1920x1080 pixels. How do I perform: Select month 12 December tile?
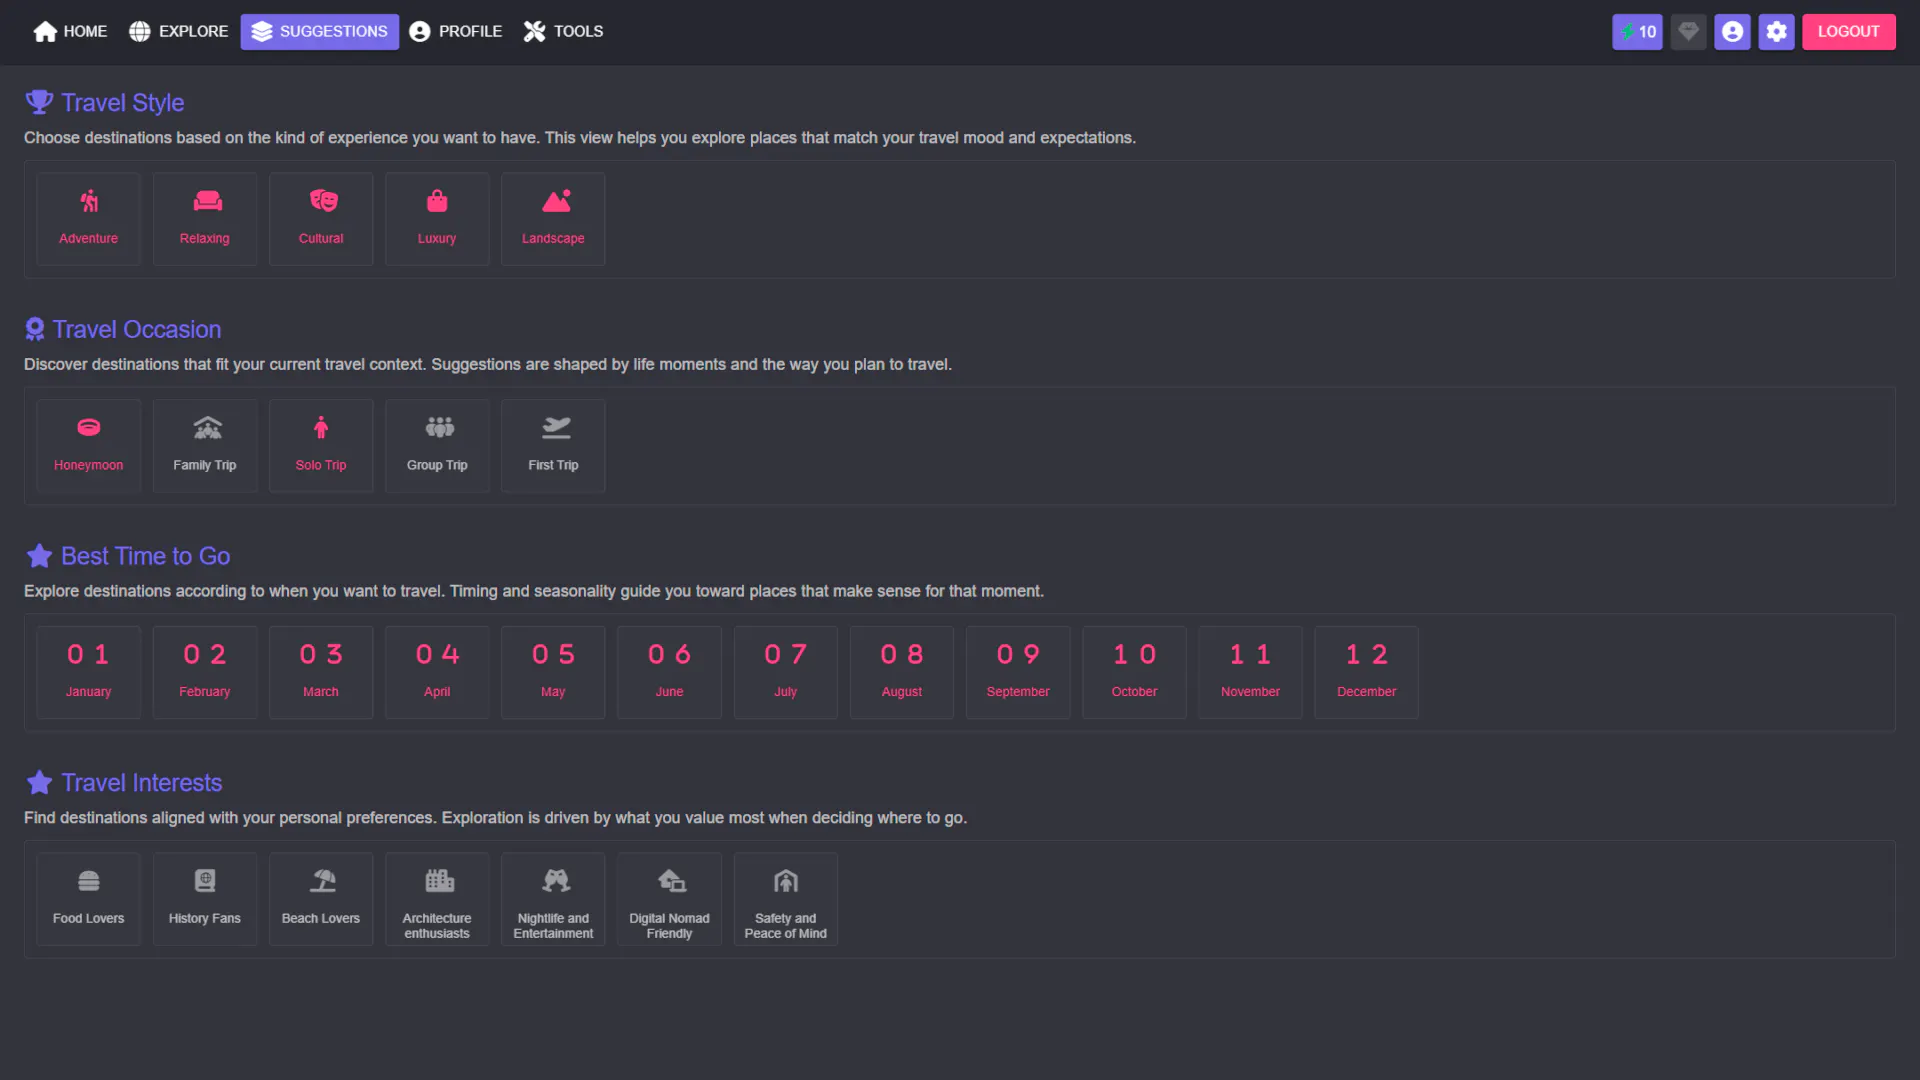[x=1366, y=672]
